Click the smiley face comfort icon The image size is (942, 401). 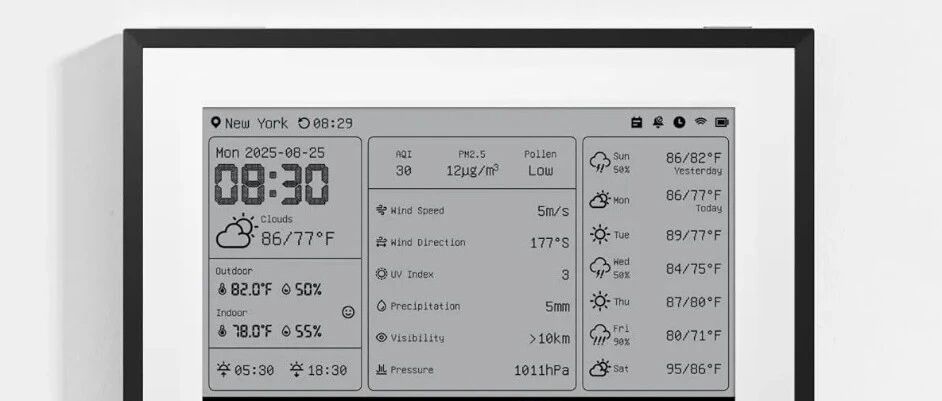click(x=348, y=312)
